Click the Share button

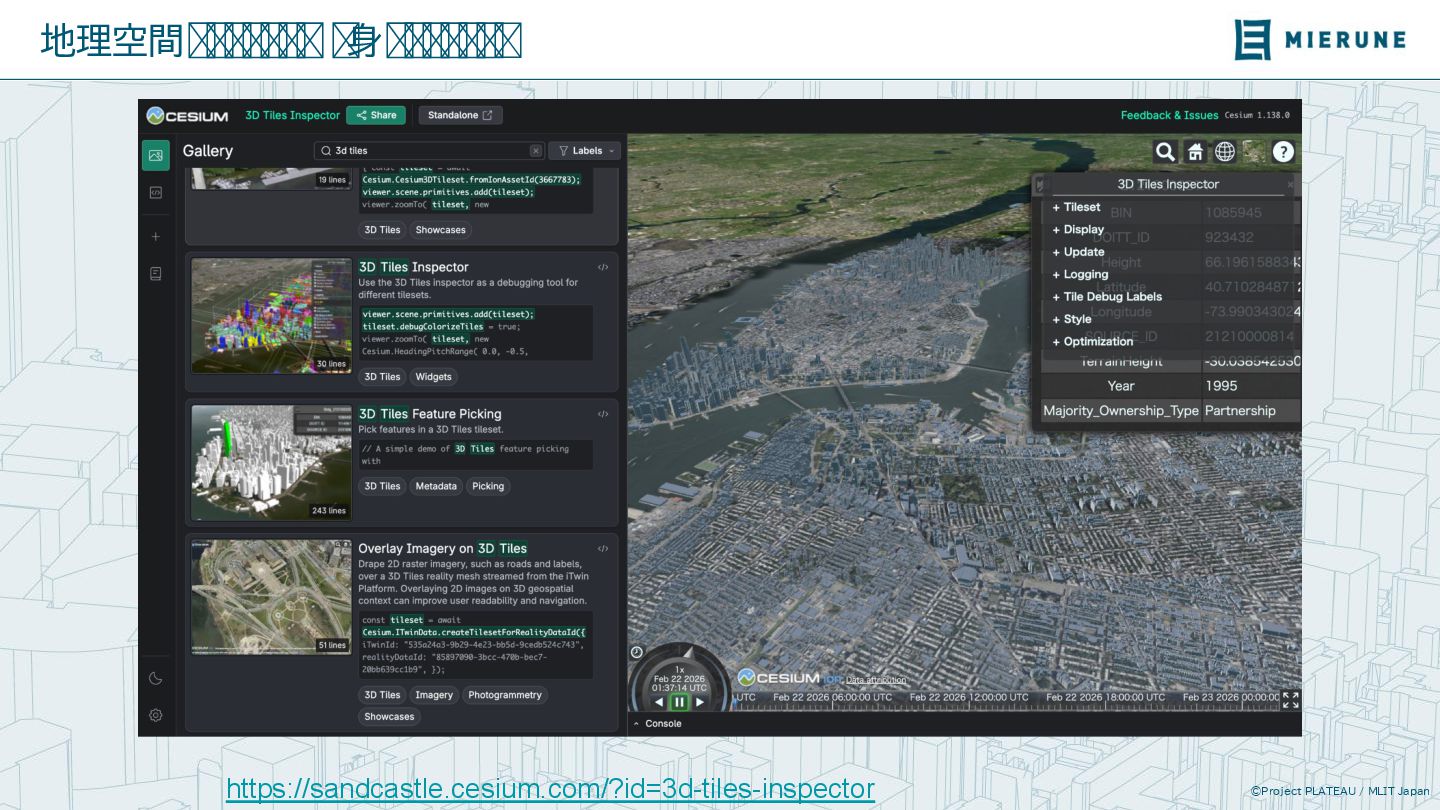[376, 115]
